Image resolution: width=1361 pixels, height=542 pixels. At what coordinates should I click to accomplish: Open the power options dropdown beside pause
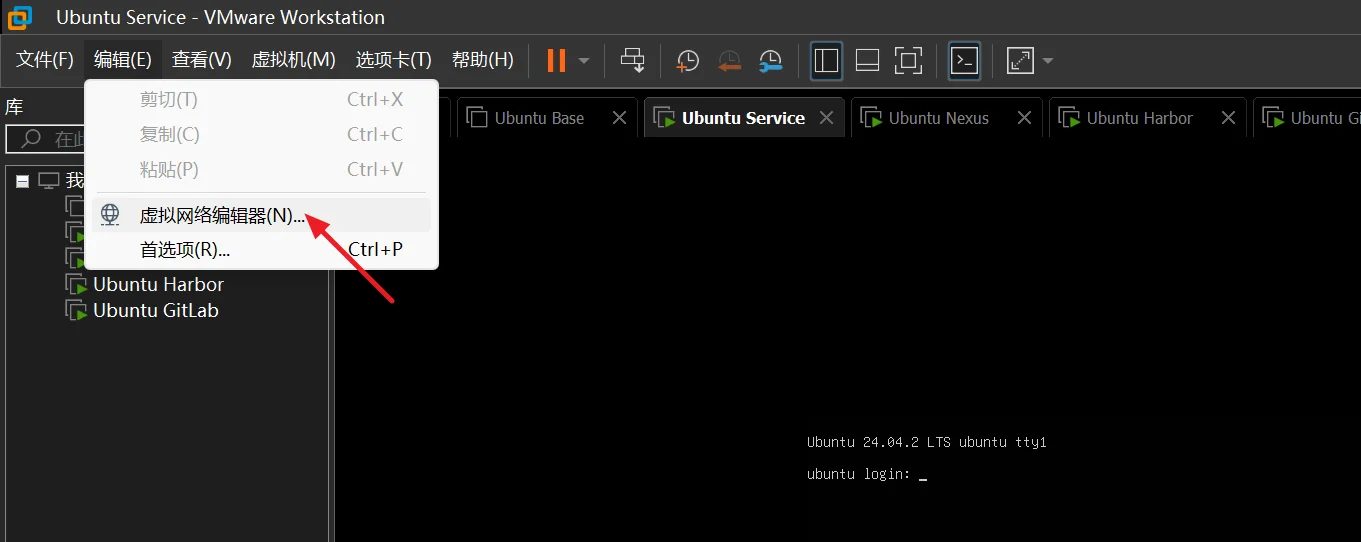[x=584, y=61]
